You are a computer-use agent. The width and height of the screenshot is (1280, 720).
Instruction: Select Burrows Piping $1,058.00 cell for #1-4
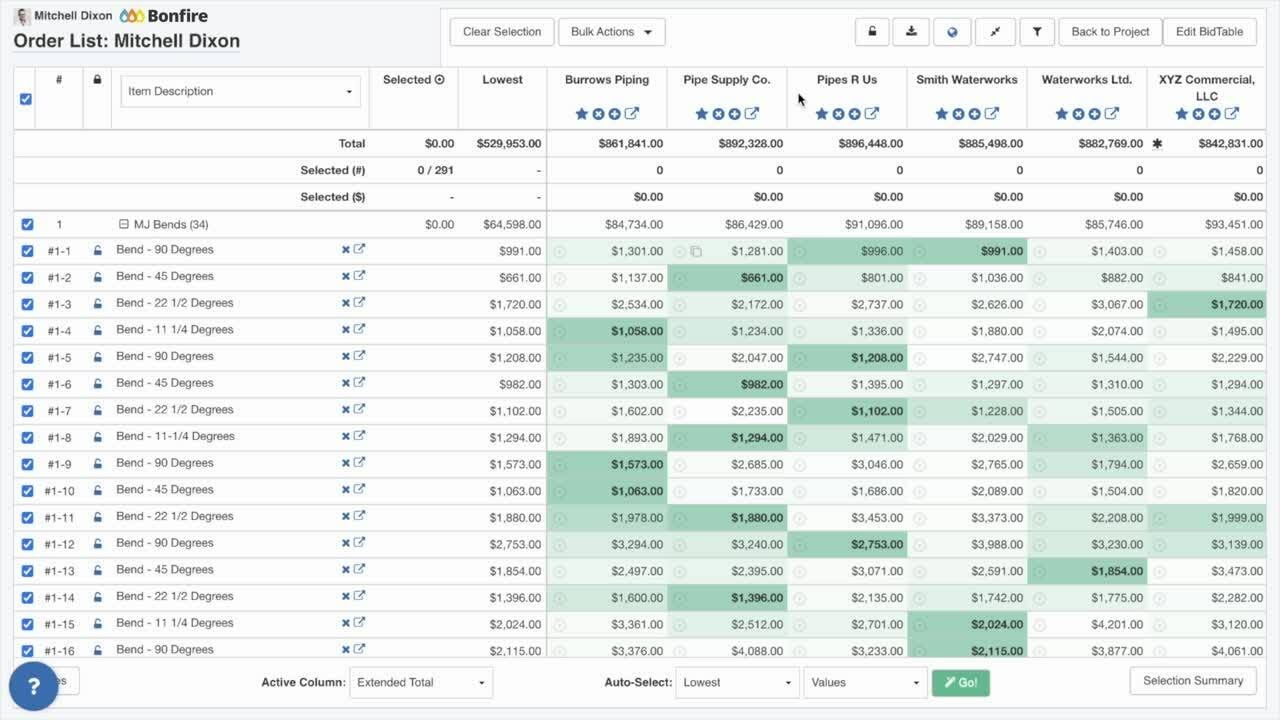click(607, 332)
